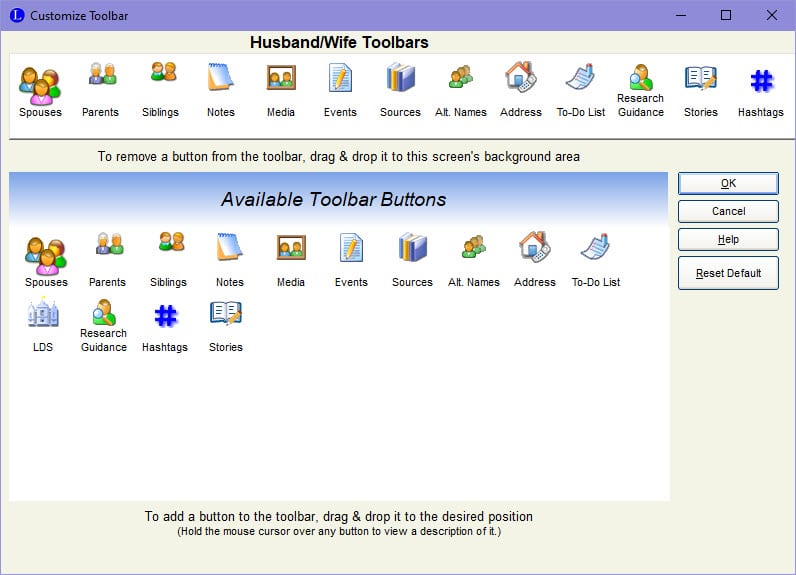Confirm changes with the OK button
The height and width of the screenshot is (575, 796).
coord(728,183)
